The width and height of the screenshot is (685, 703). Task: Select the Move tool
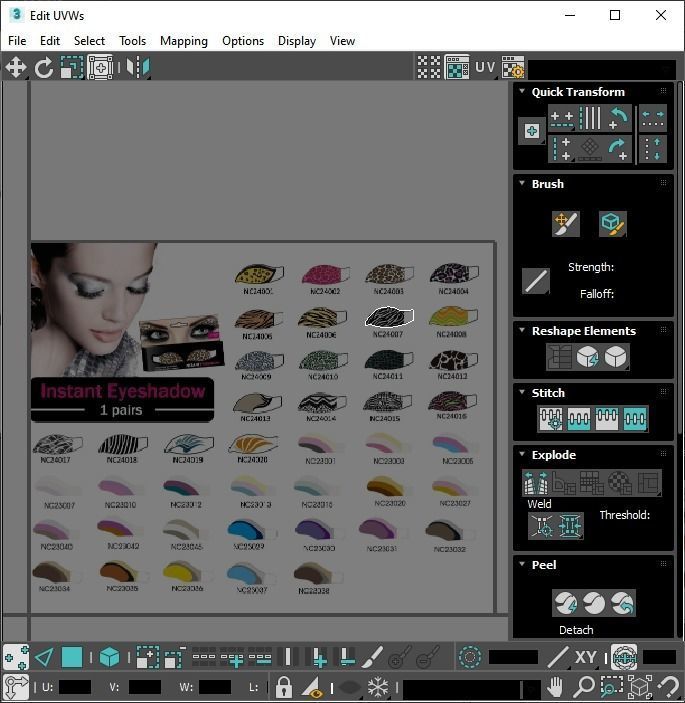pyautogui.click(x=16, y=68)
